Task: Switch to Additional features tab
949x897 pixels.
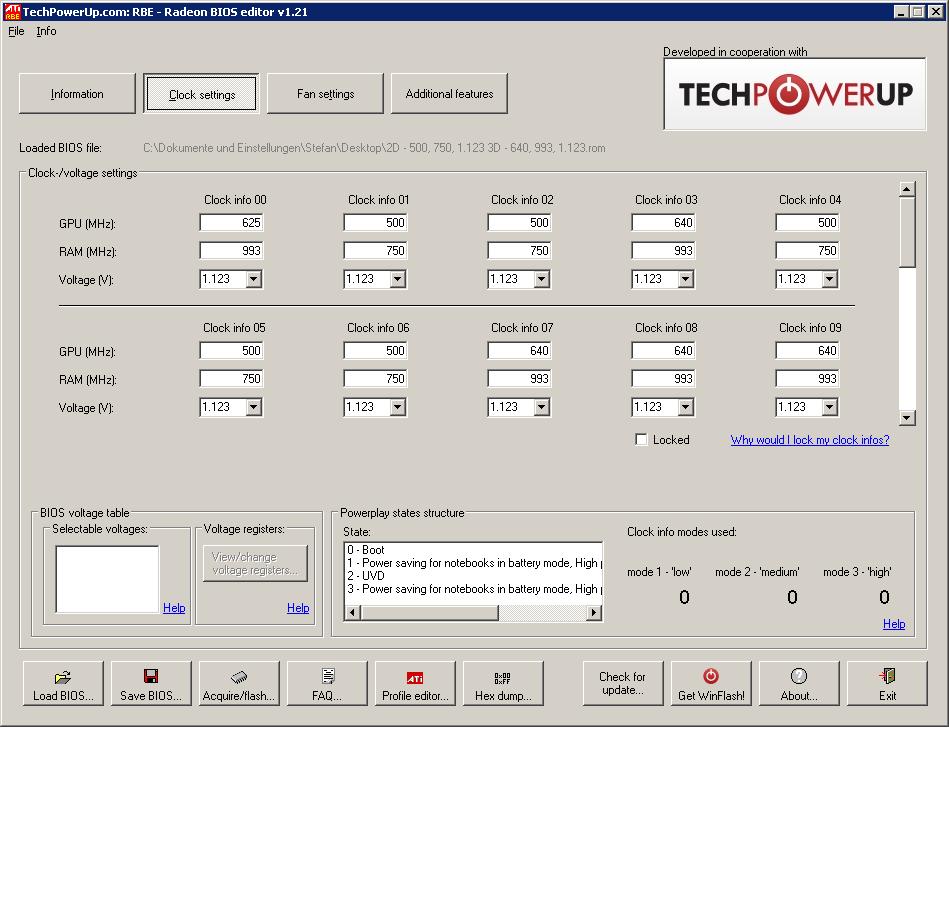Action: click(449, 94)
